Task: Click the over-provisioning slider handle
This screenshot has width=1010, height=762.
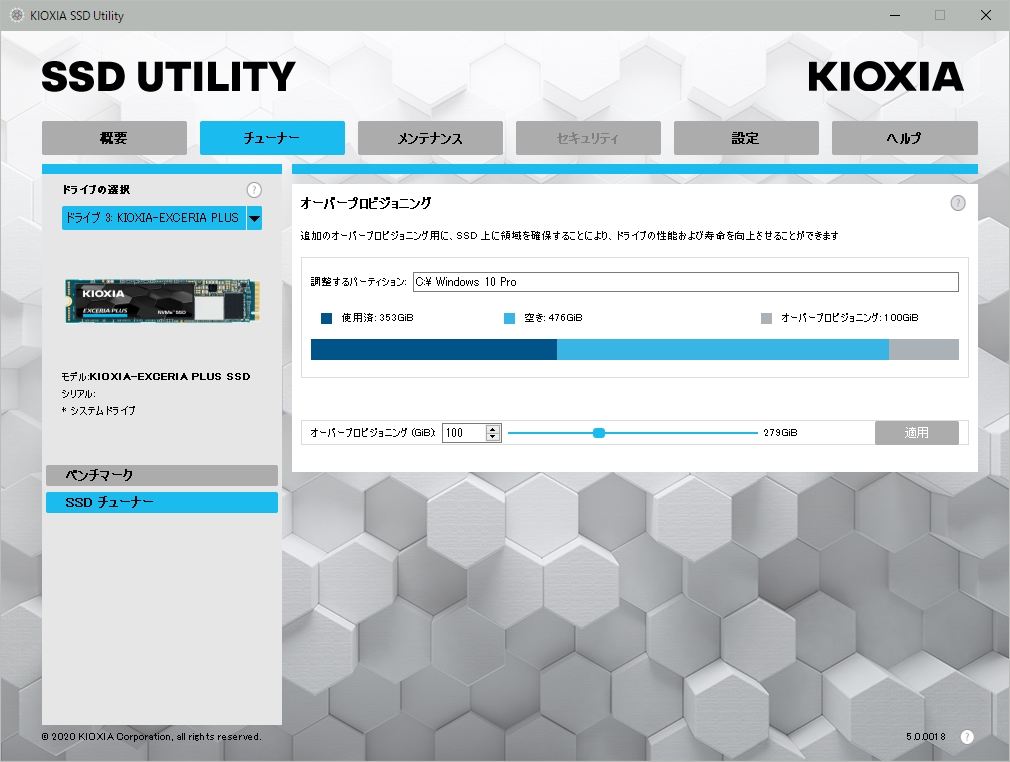Action: 599,433
